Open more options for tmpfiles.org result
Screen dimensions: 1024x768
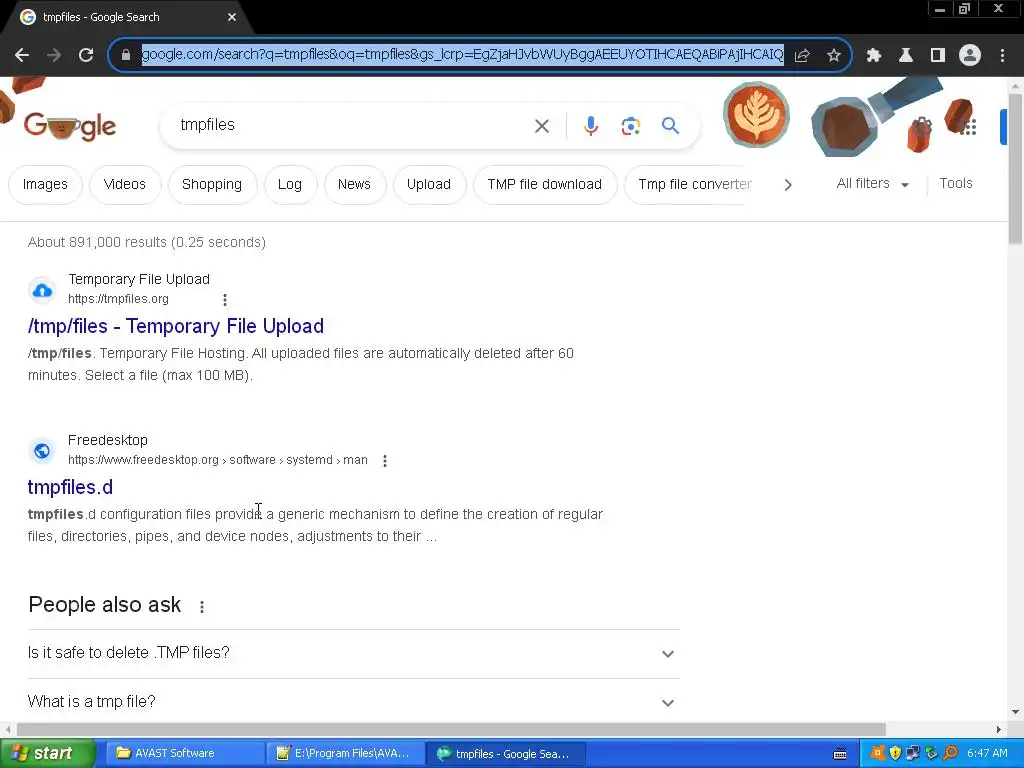point(225,300)
